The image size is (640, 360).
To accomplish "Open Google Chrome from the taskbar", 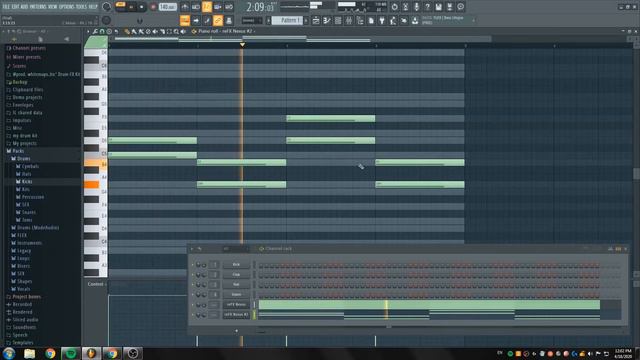I will point(50,353).
